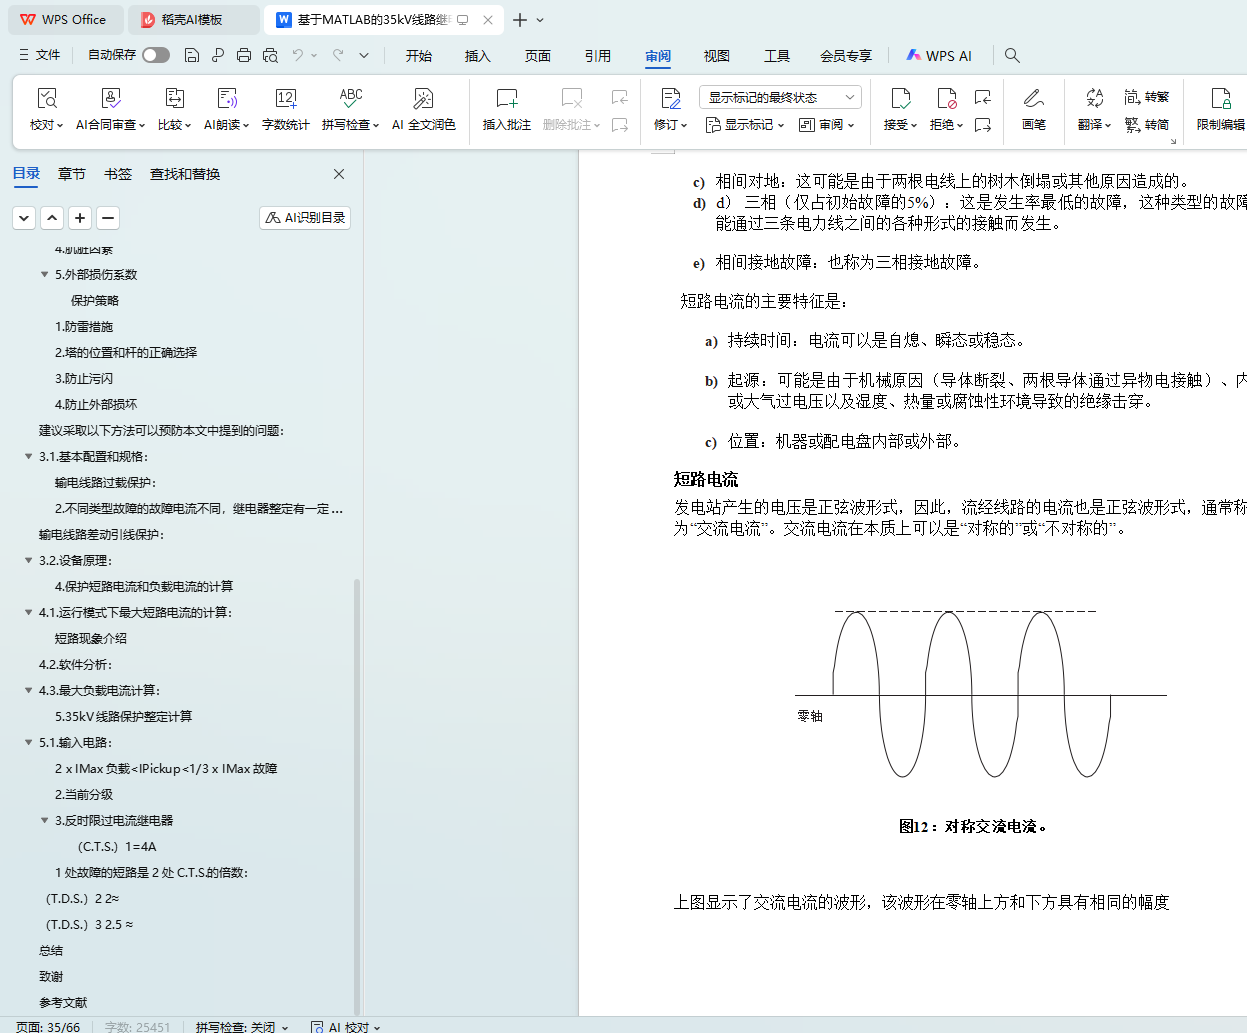
Task: Click the 插入批注 insert comment icon
Action: [506, 99]
